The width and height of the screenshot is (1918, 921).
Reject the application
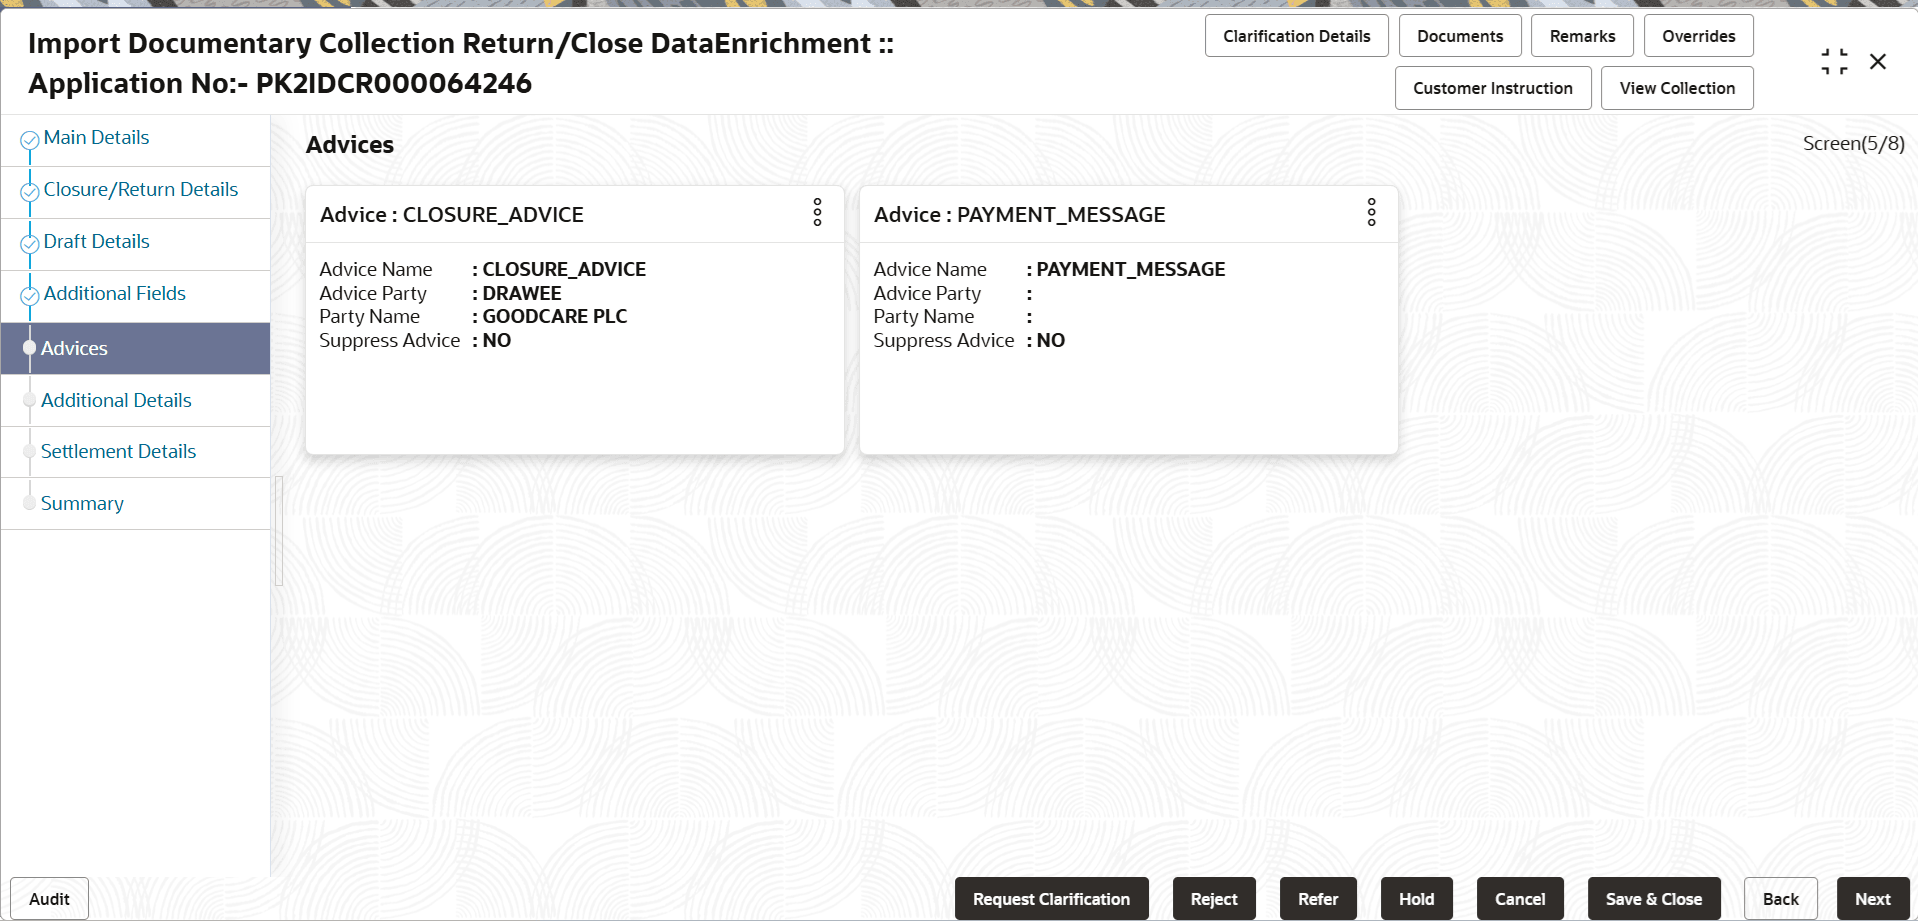click(x=1214, y=899)
